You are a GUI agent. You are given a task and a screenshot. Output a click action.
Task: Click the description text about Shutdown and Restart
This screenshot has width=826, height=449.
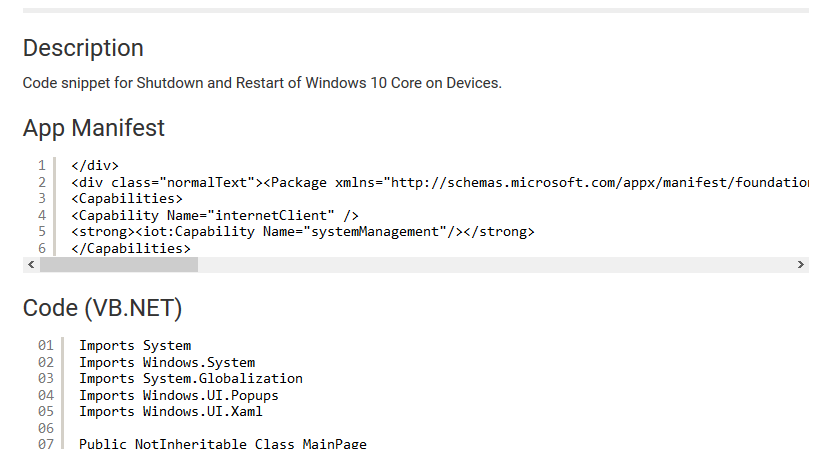pos(262,83)
